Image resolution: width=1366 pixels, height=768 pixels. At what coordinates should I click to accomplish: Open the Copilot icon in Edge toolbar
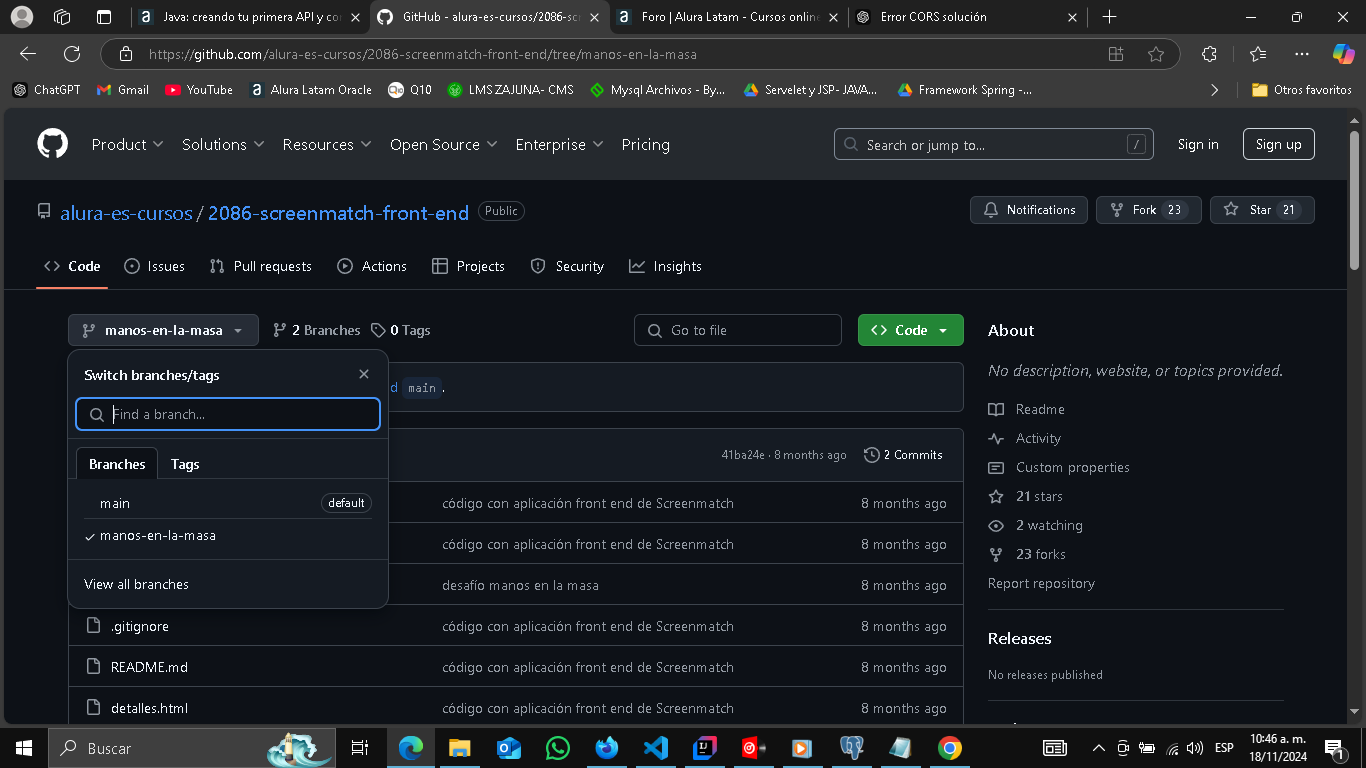pos(1343,54)
